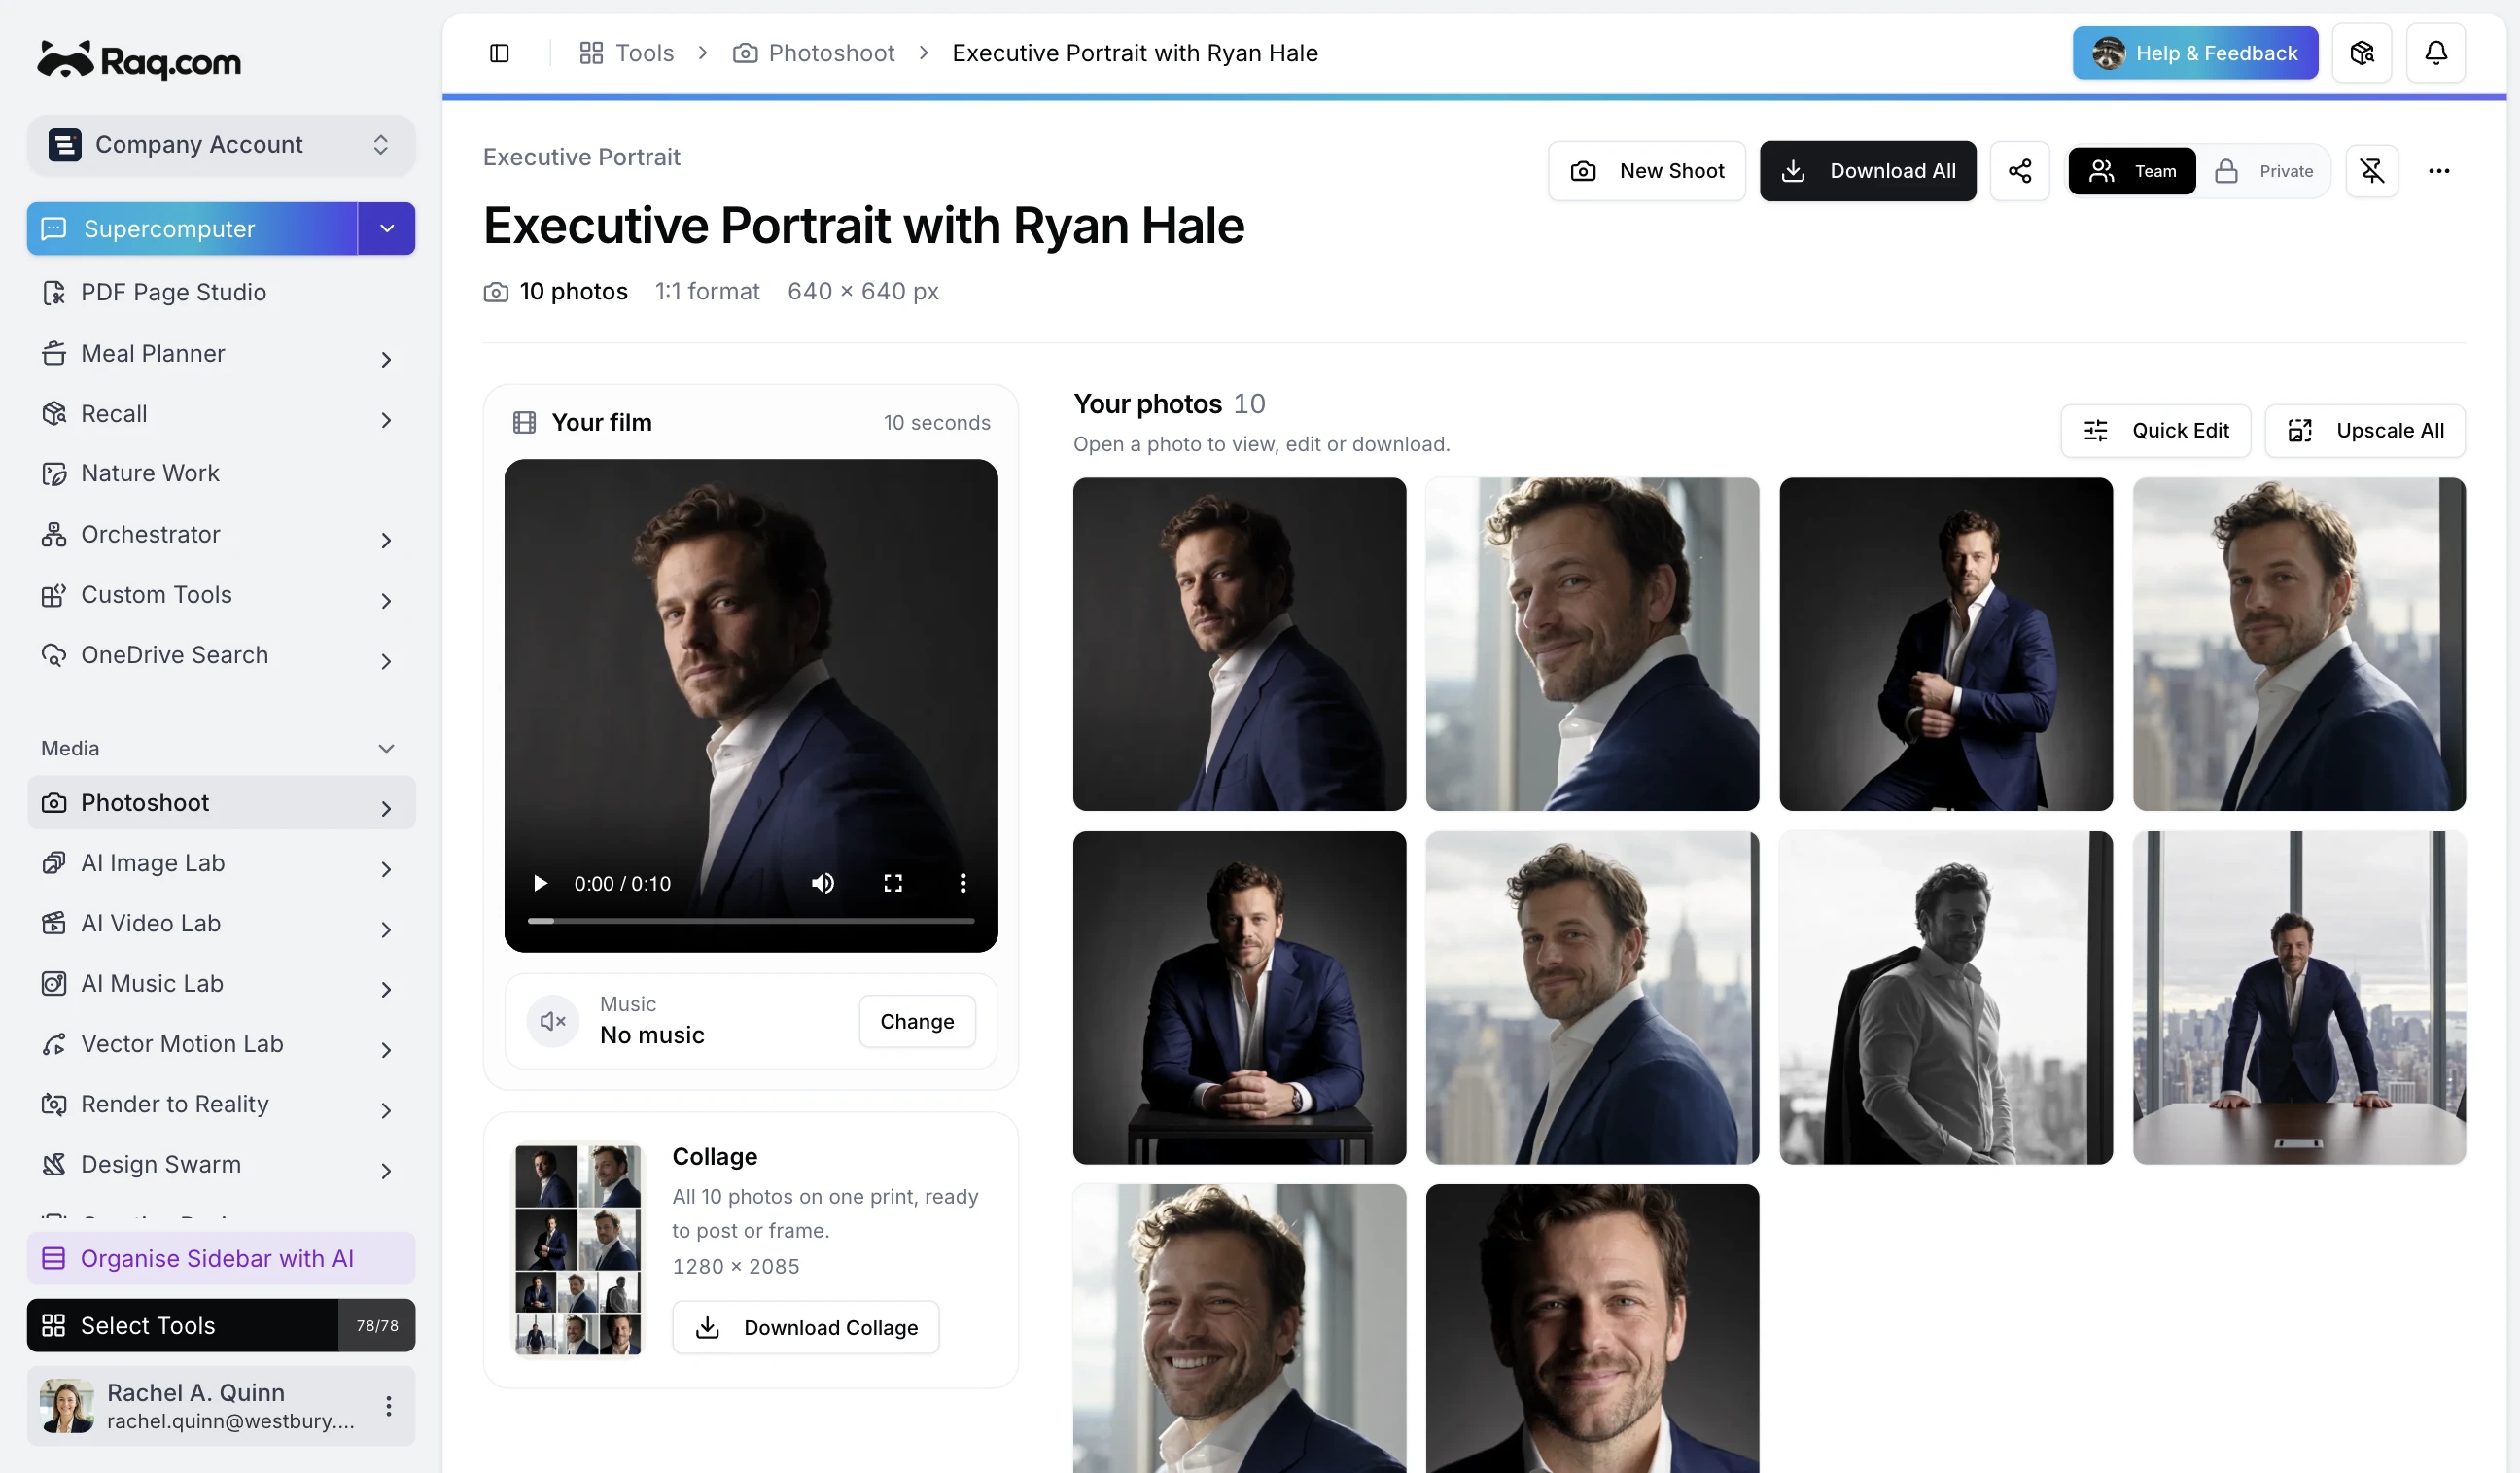The image size is (2520, 1473).
Task: Click Organise Sidebar with AI
Action: (221, 1258)
